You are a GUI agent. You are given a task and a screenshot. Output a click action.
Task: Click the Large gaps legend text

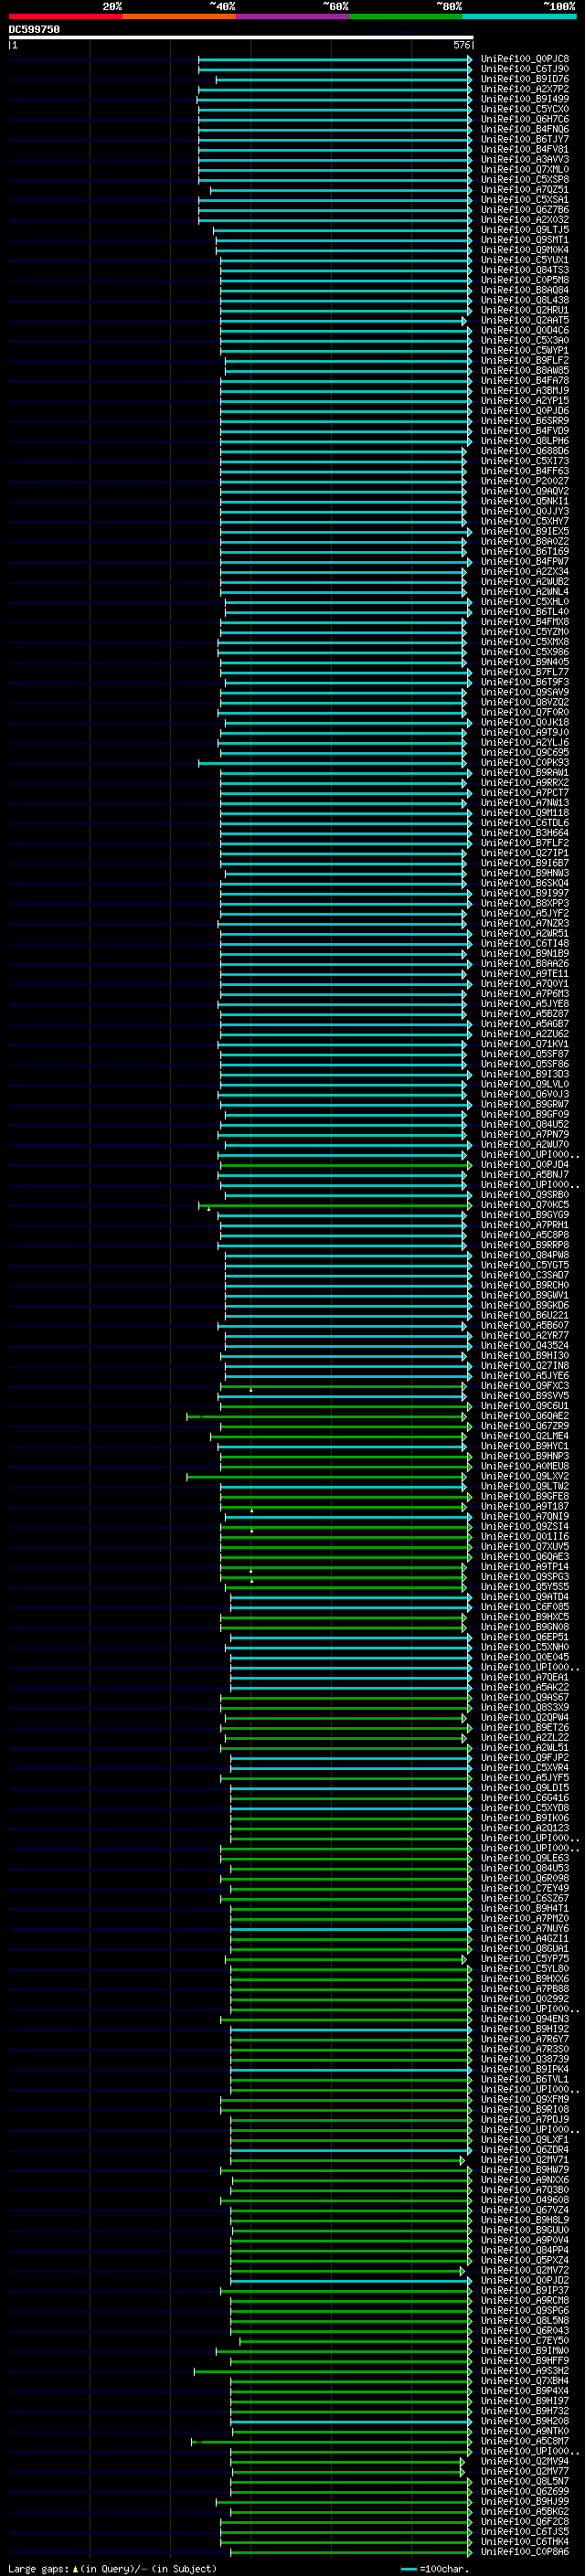click(112, 2569)
